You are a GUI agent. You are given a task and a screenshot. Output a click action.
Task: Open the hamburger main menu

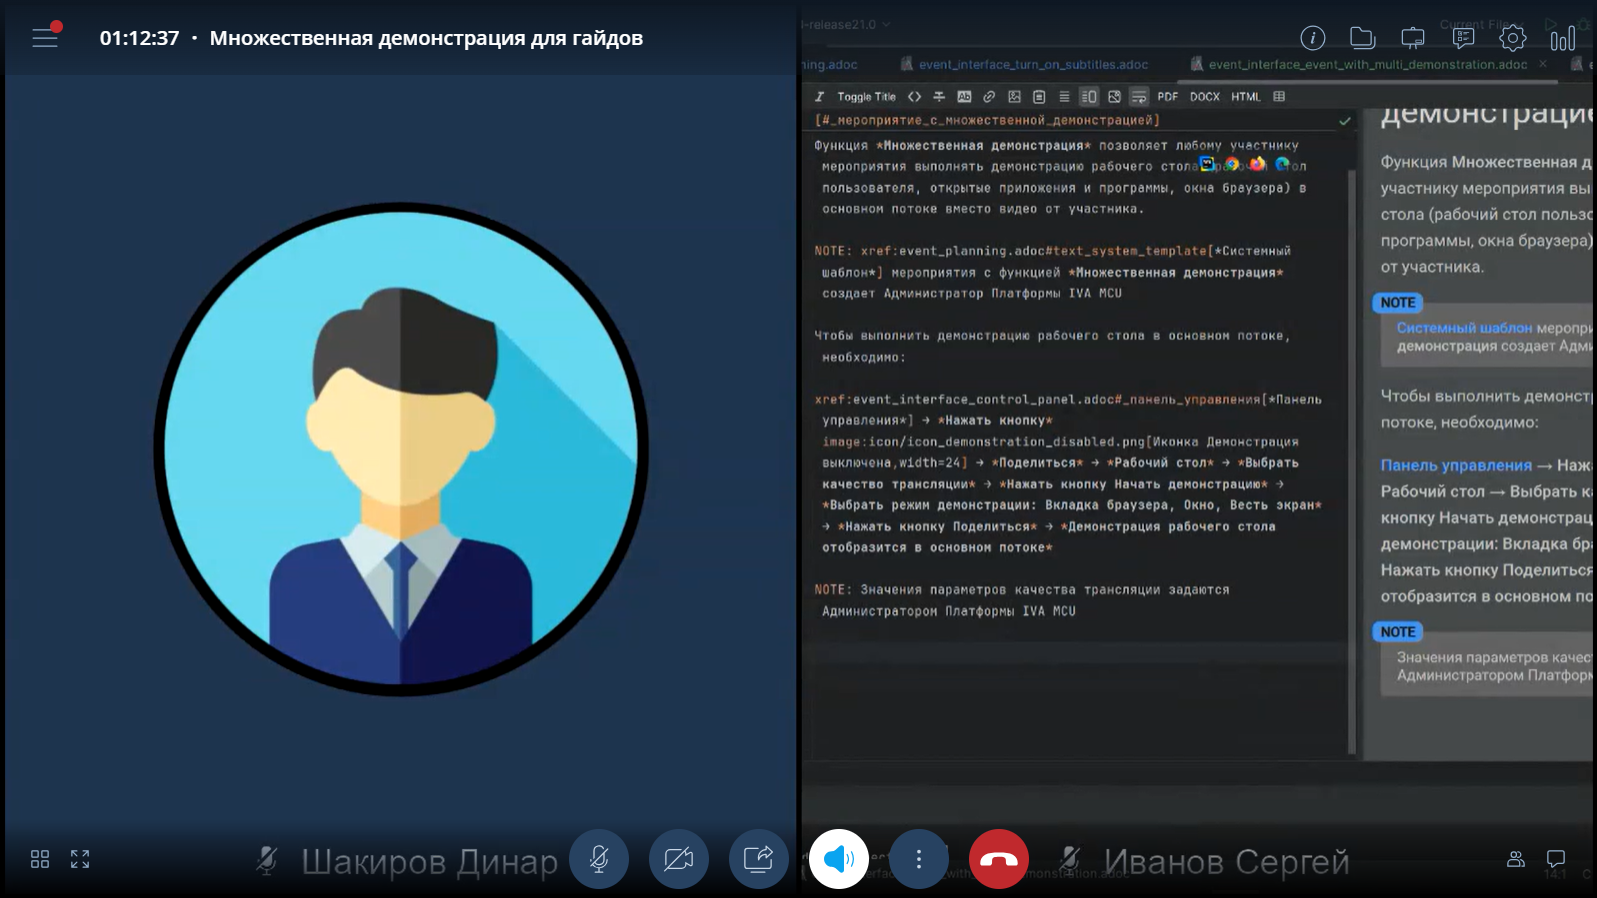pyautogui.click(x=45, y=38)
